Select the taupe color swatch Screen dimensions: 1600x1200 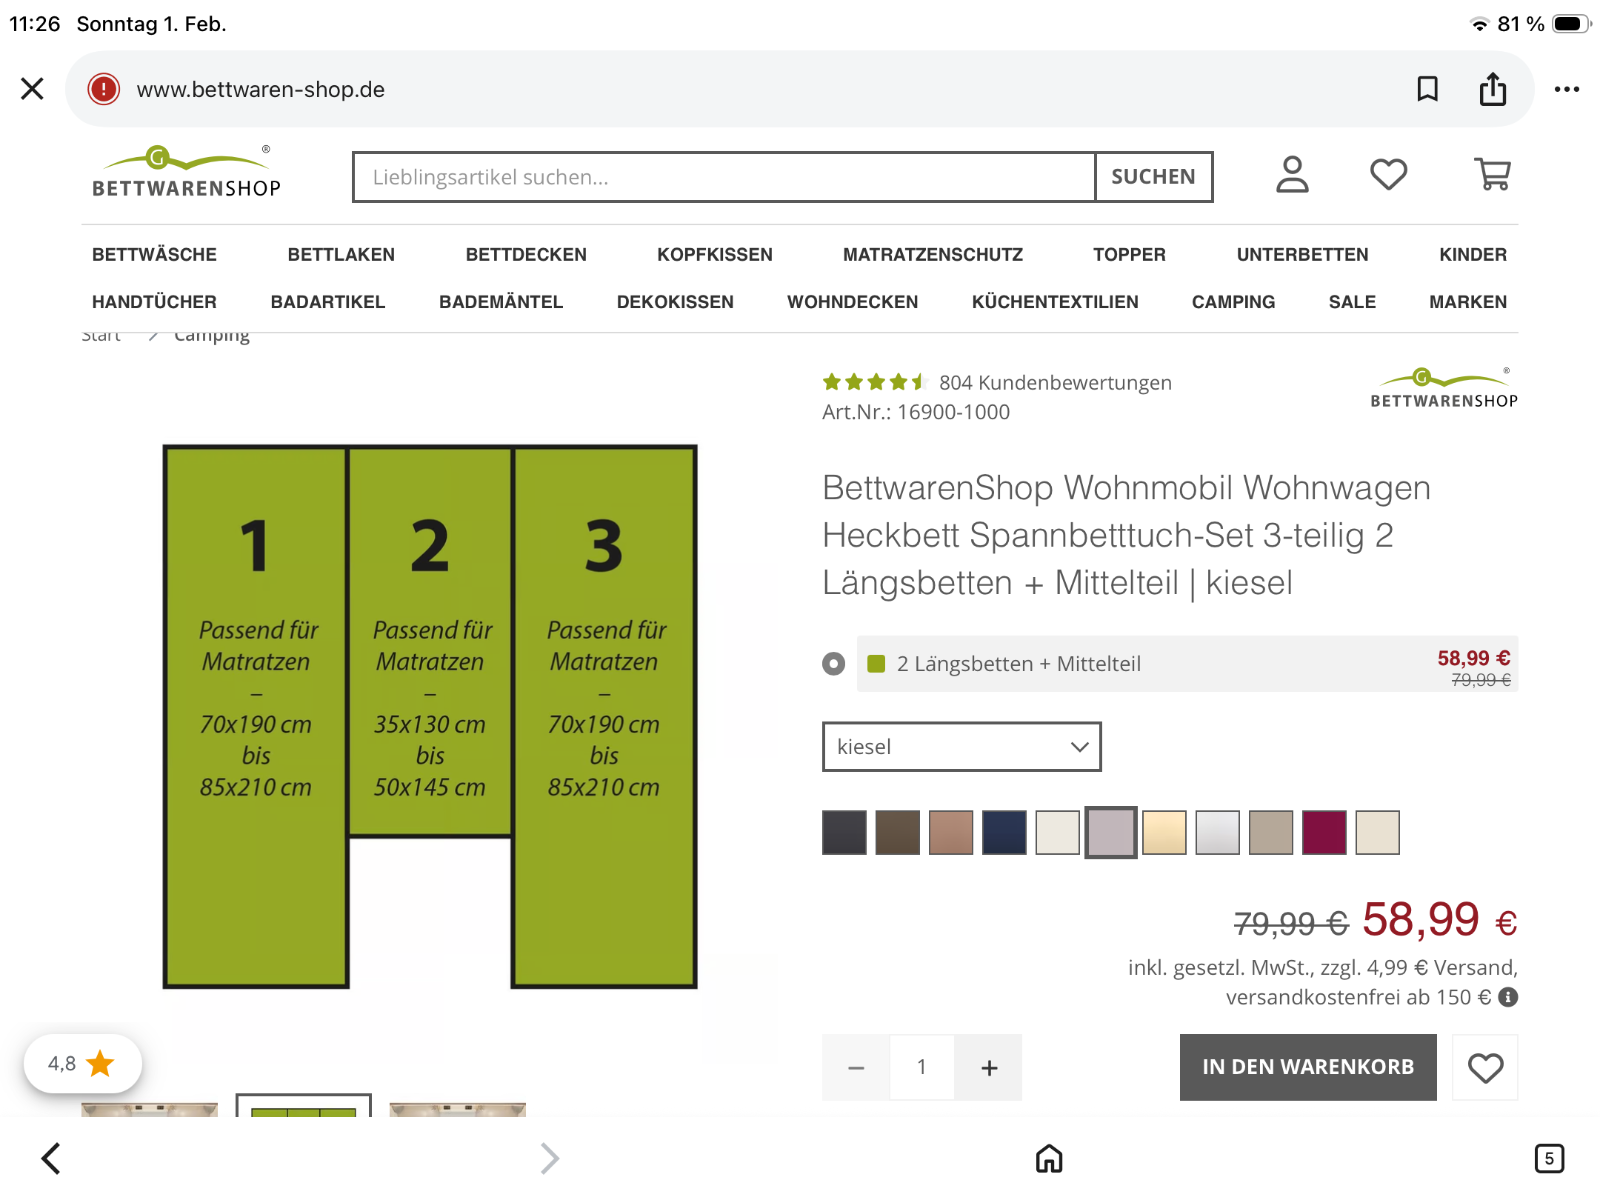pyautogui.click(x=1271, y=832)
